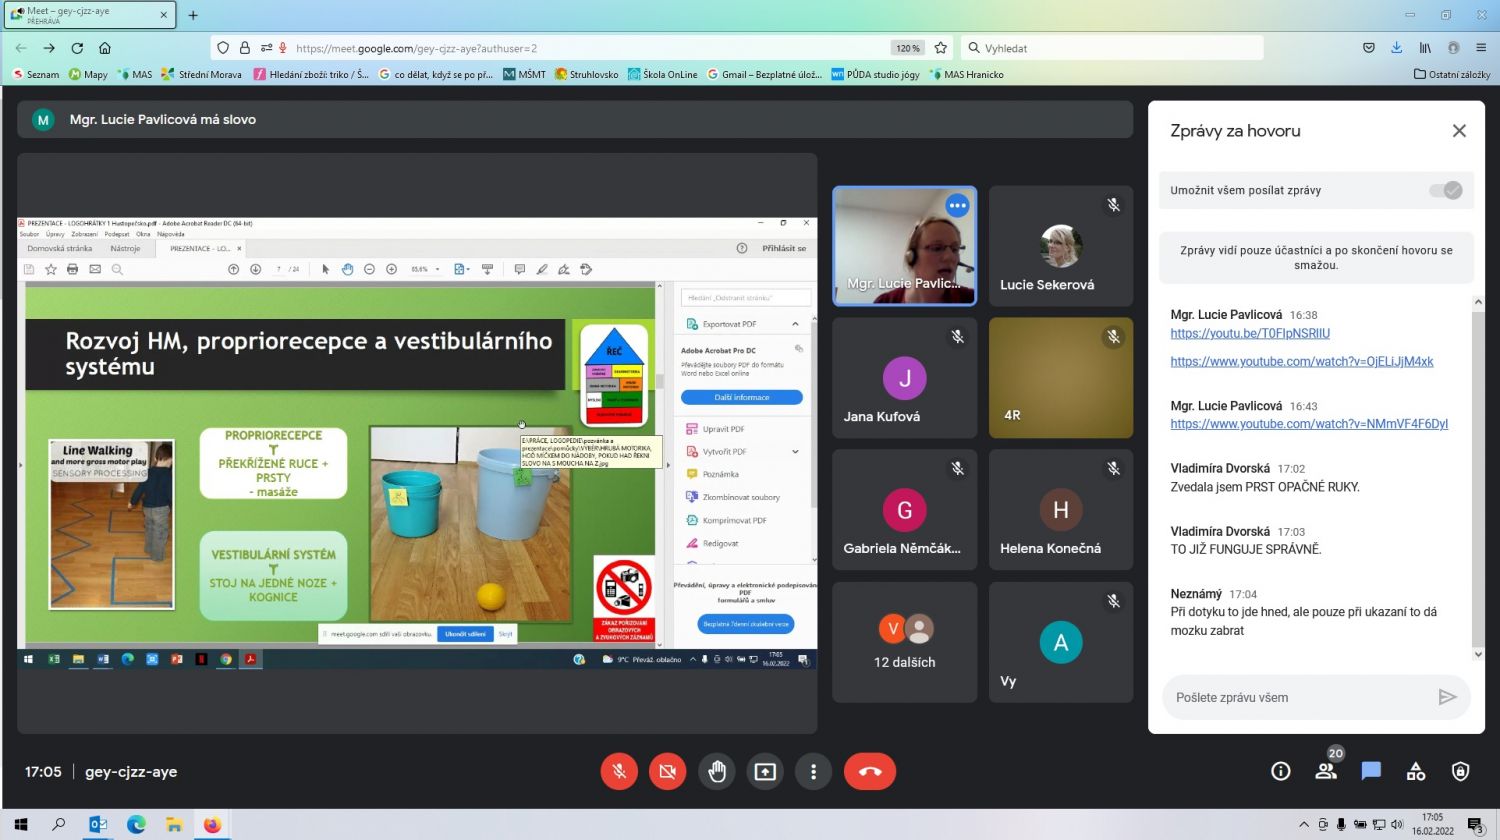Toggle 'Umožnit všem posílat zprávy' switch
This screenshot has width=1500, height=840.
tap(1445, 190)
